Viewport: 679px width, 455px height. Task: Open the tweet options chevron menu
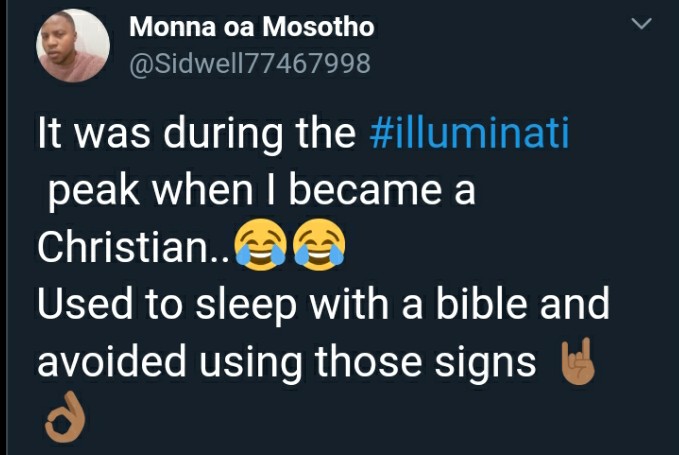(x=641, y=23)
